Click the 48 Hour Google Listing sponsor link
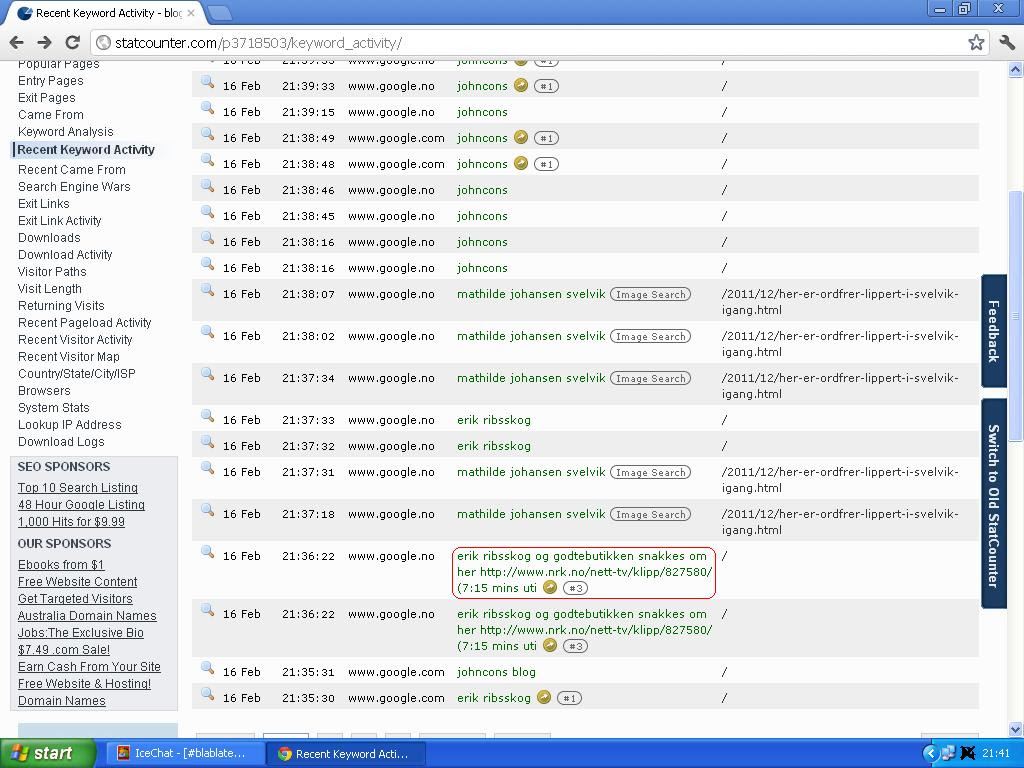This screenshot has width=1024, height=768. pos(82,505)
